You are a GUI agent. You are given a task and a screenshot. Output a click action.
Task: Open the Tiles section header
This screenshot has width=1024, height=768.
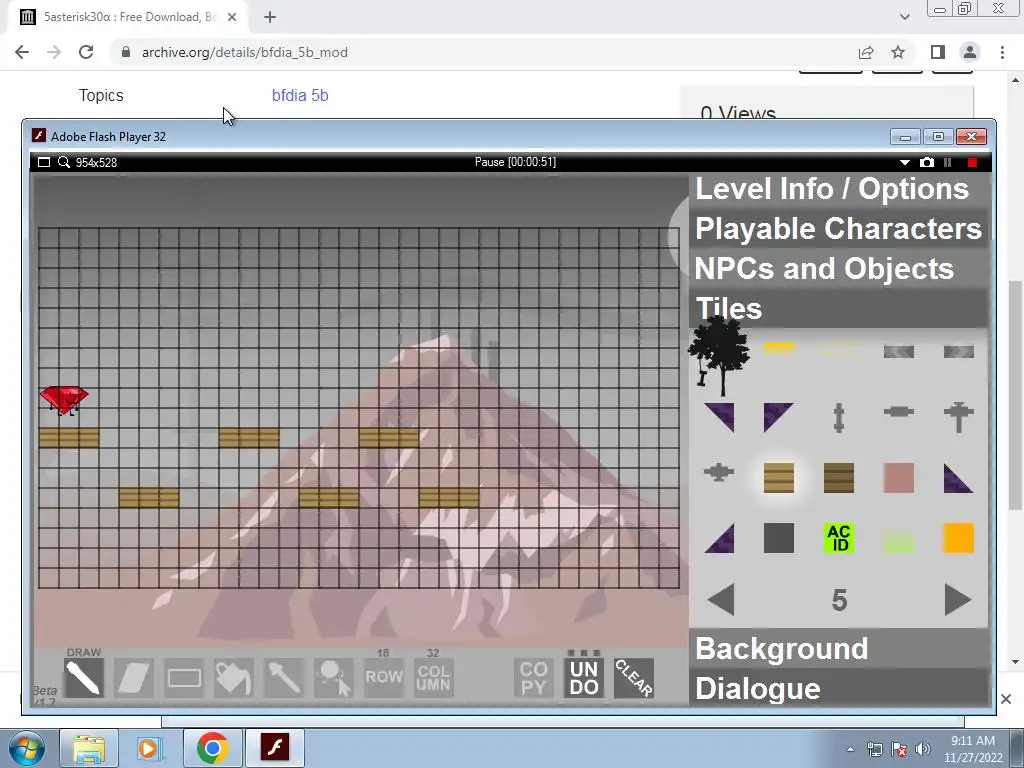tap(839, 309)
